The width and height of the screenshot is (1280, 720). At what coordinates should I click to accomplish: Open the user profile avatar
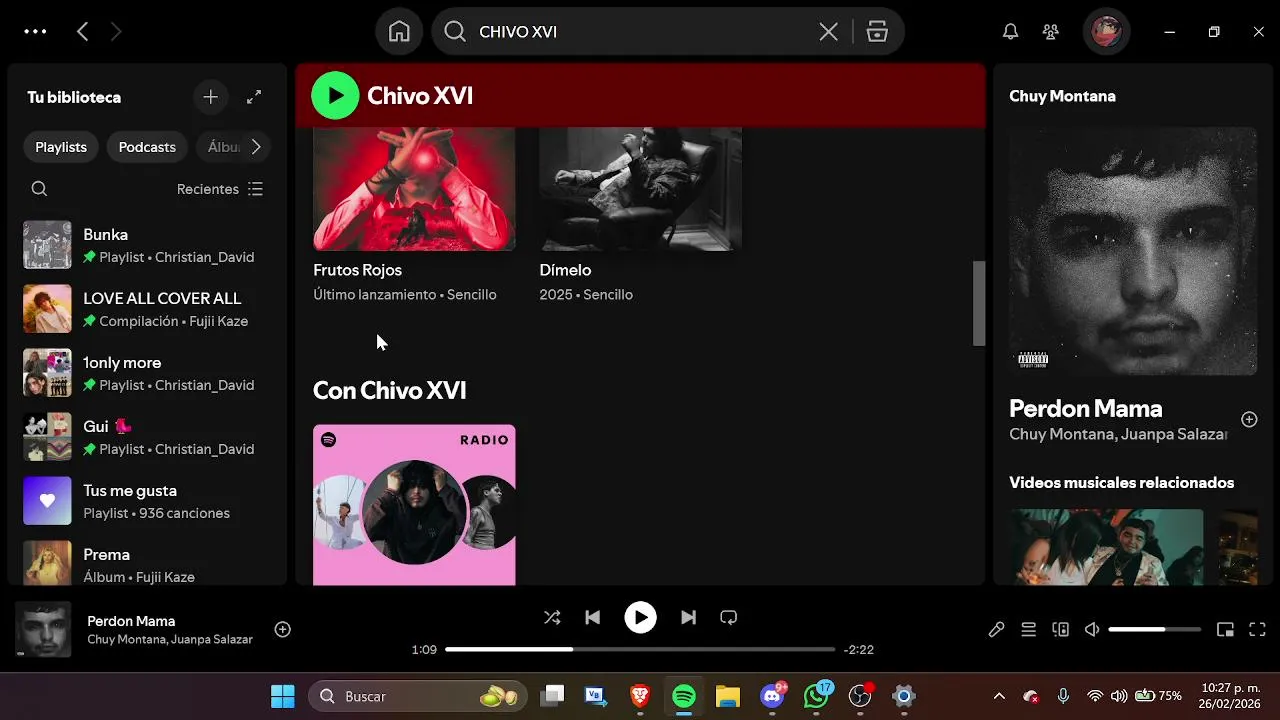(1106, 32)
